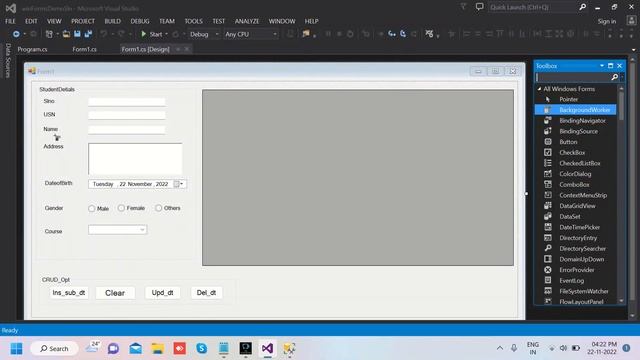Viewport: 640px width, 360px height.
Task: Select ErrorProvider in the Toolbox
Action: [x=576, y=270]
